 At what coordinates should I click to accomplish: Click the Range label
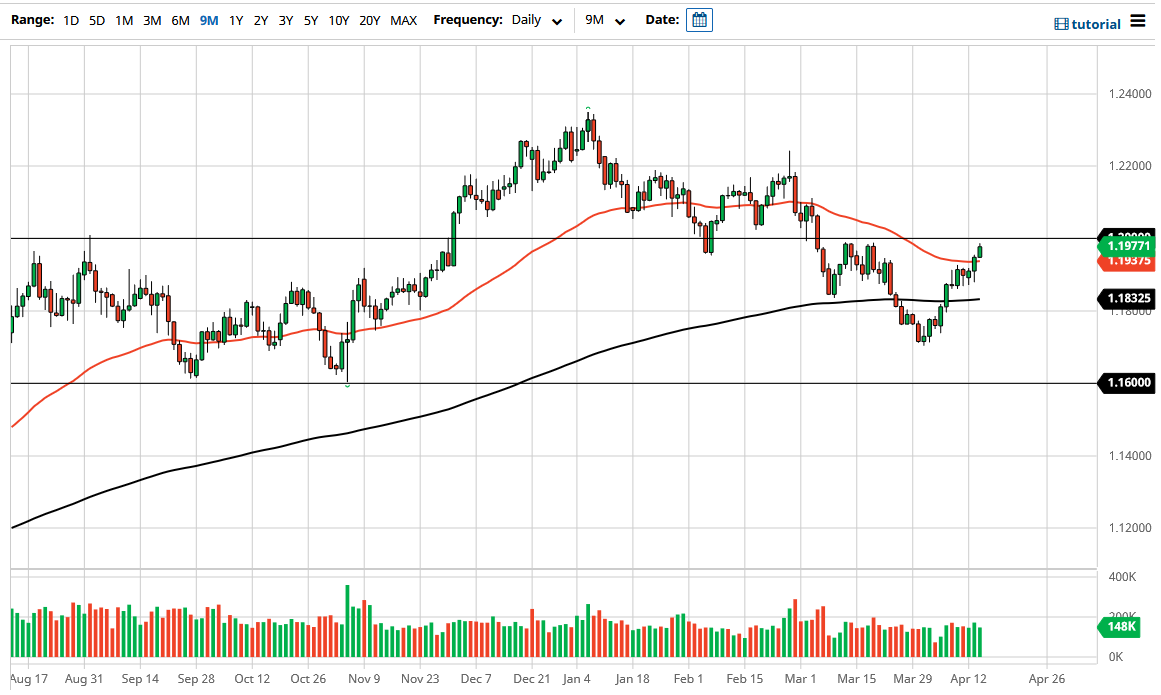tap(33, 20)
